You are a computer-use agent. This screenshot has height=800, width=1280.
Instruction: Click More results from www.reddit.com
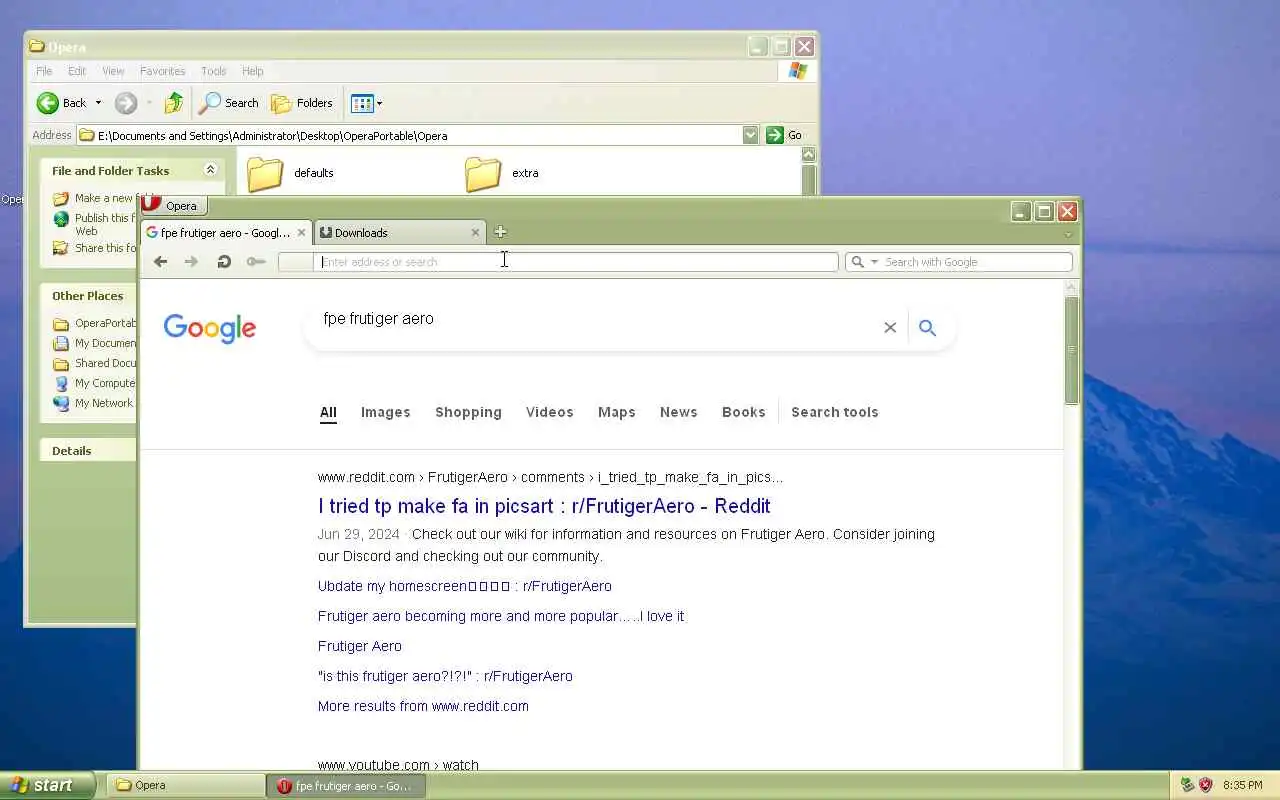coord(423,706)
